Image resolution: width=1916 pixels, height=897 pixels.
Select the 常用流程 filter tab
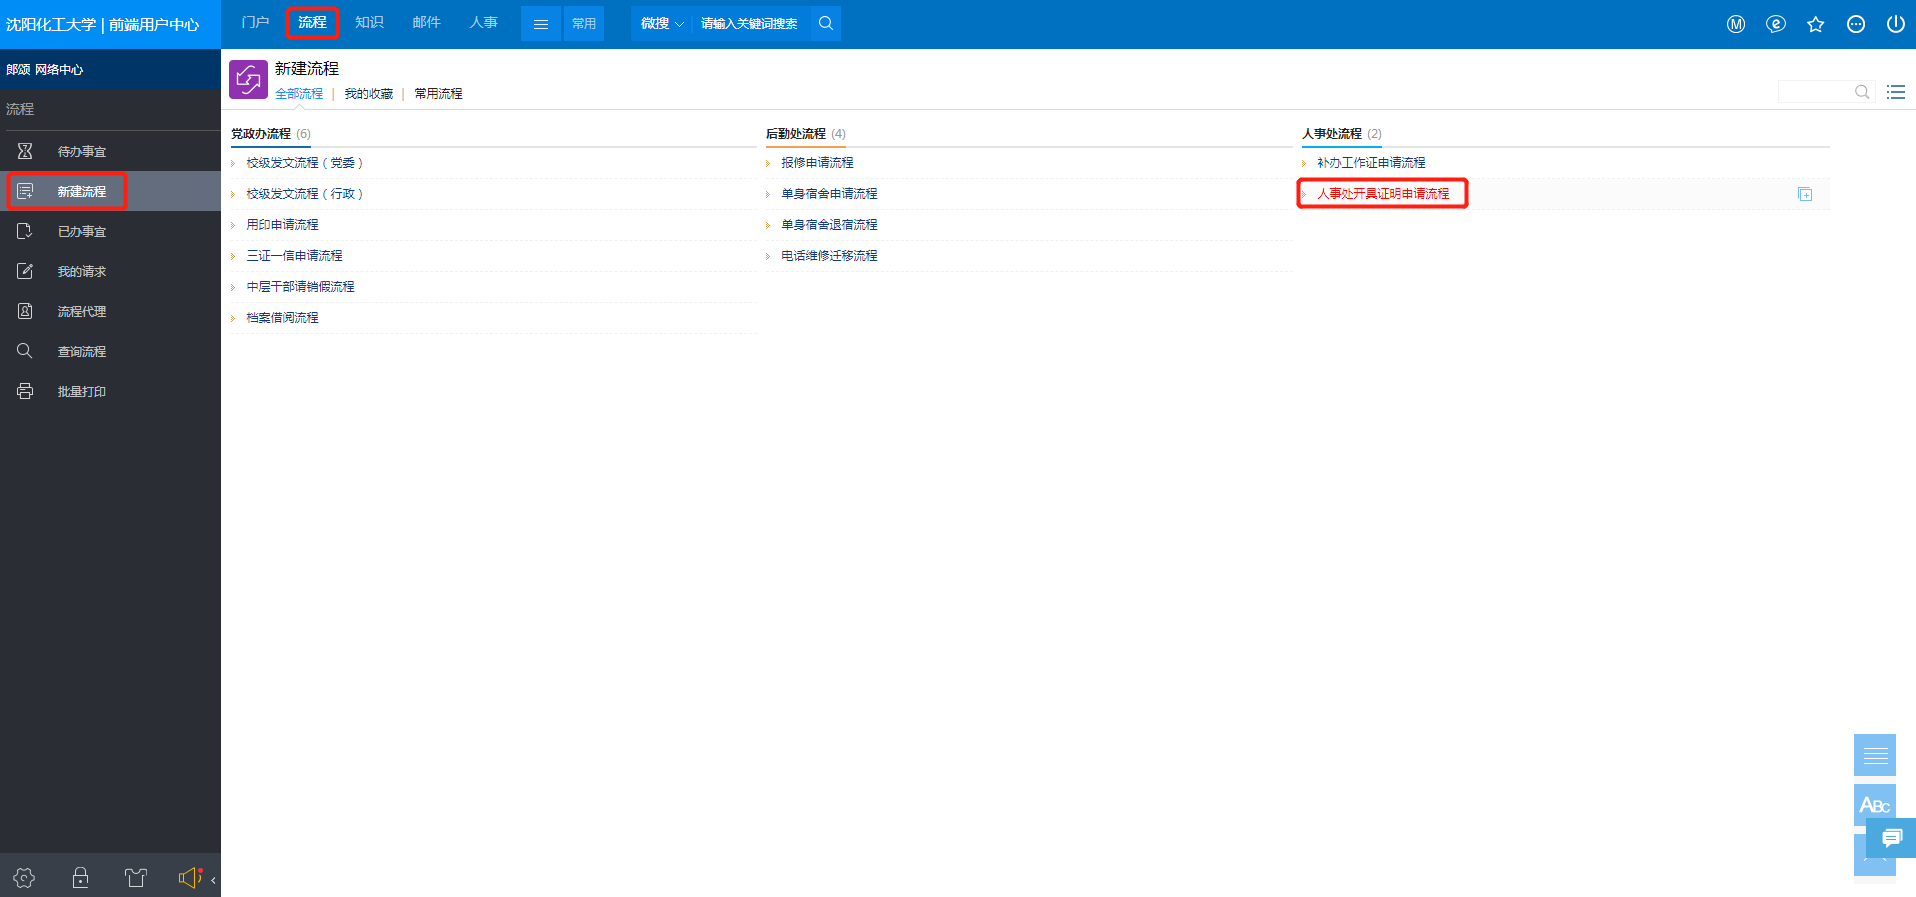pyautogui.click(x=438, y=93)
